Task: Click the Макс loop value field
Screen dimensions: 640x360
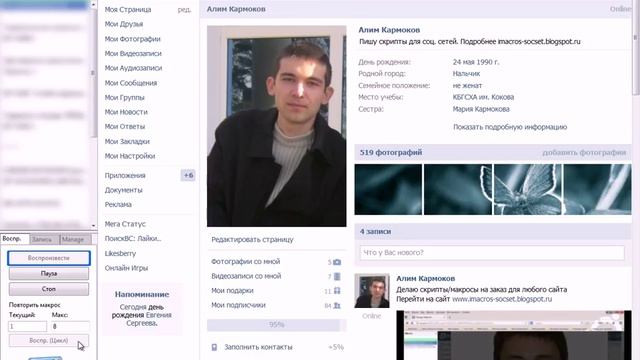Action: (70, 327)
